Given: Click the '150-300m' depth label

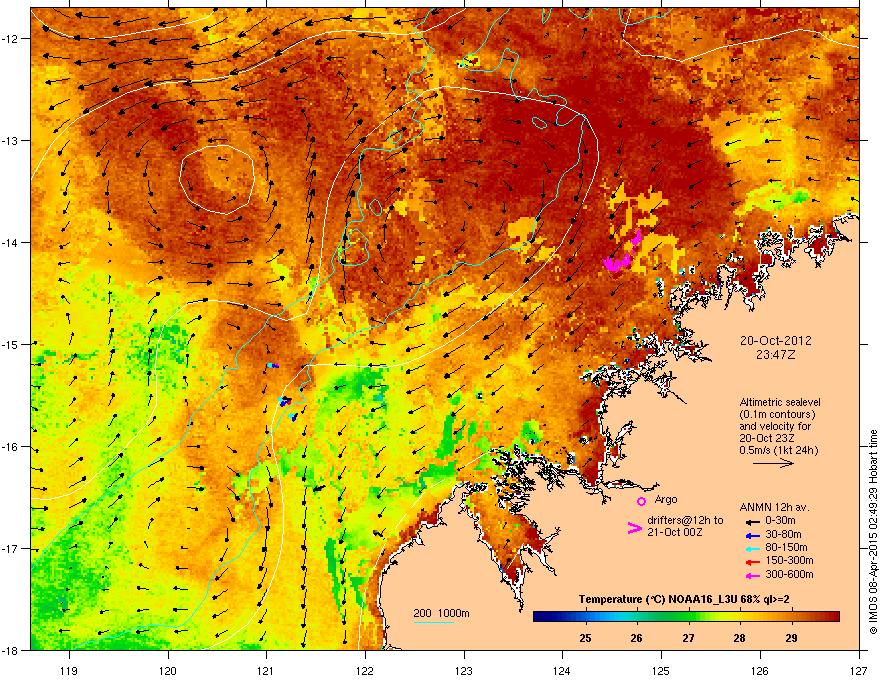Looking at the screenshot, I should [789, 560].
